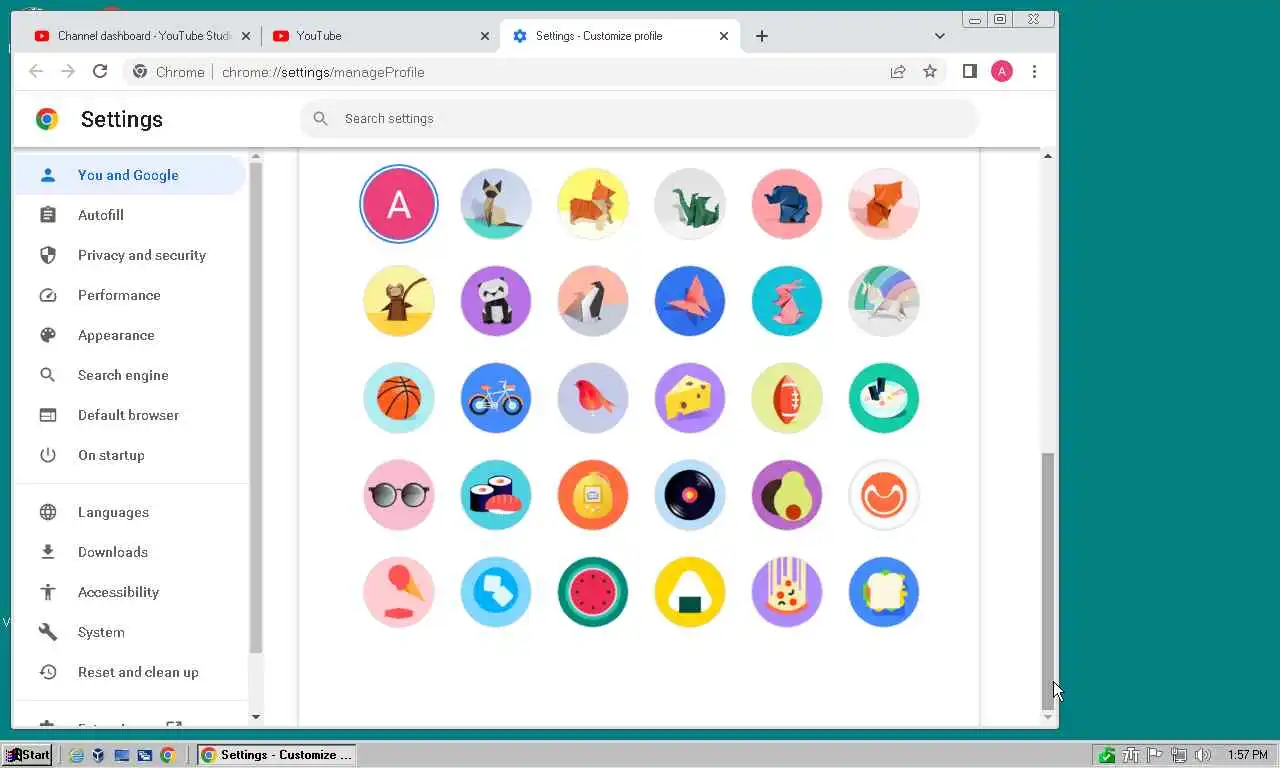
Task: Select the melting pizza avatar
Action: pyautogui.click(x=787, y=592)
